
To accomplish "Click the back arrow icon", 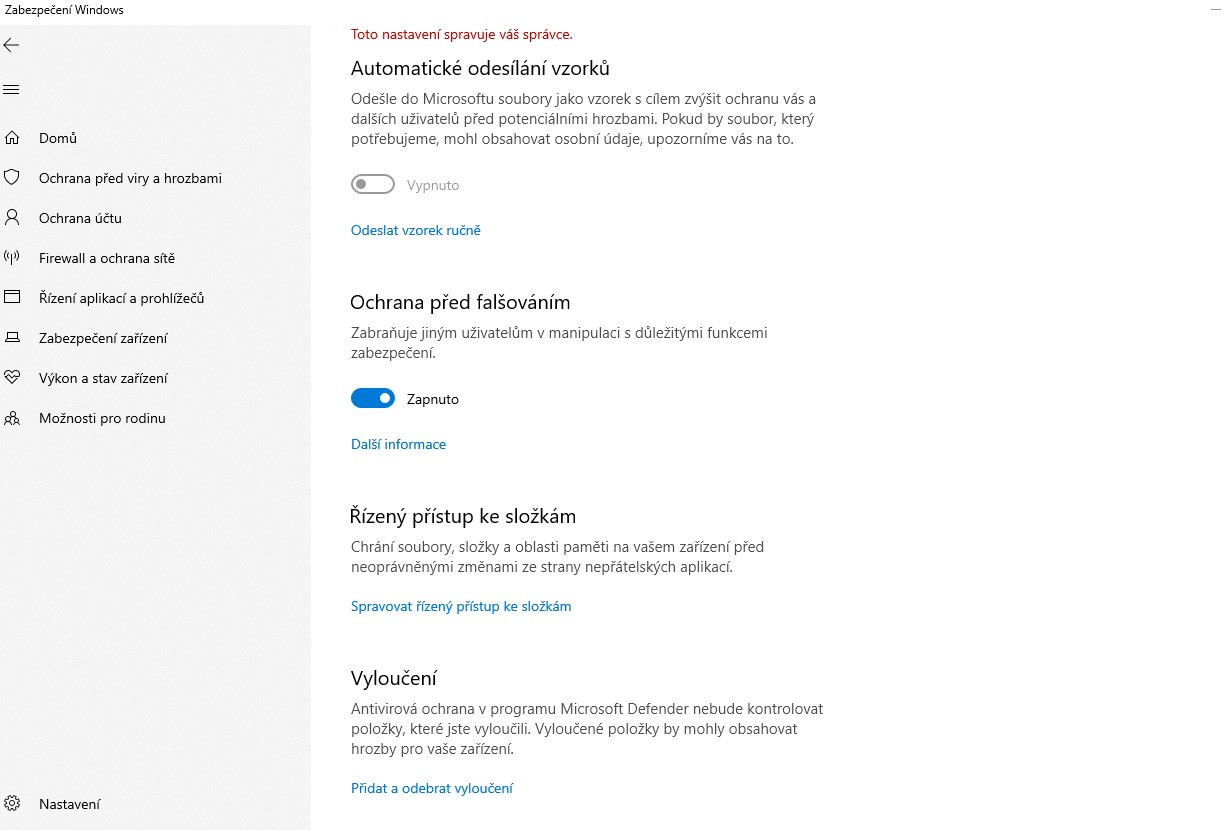I will pos(11,45).
